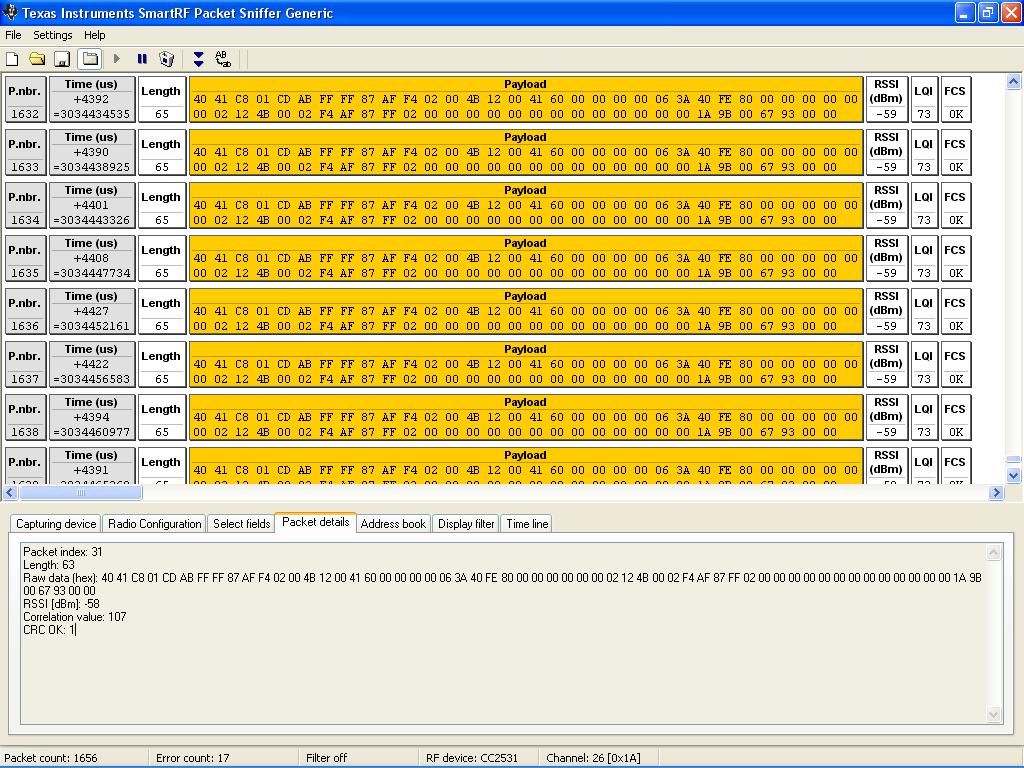1024x768 pixels.
Task: Switch to Select fields tab
Action: (x=242, y=524)
